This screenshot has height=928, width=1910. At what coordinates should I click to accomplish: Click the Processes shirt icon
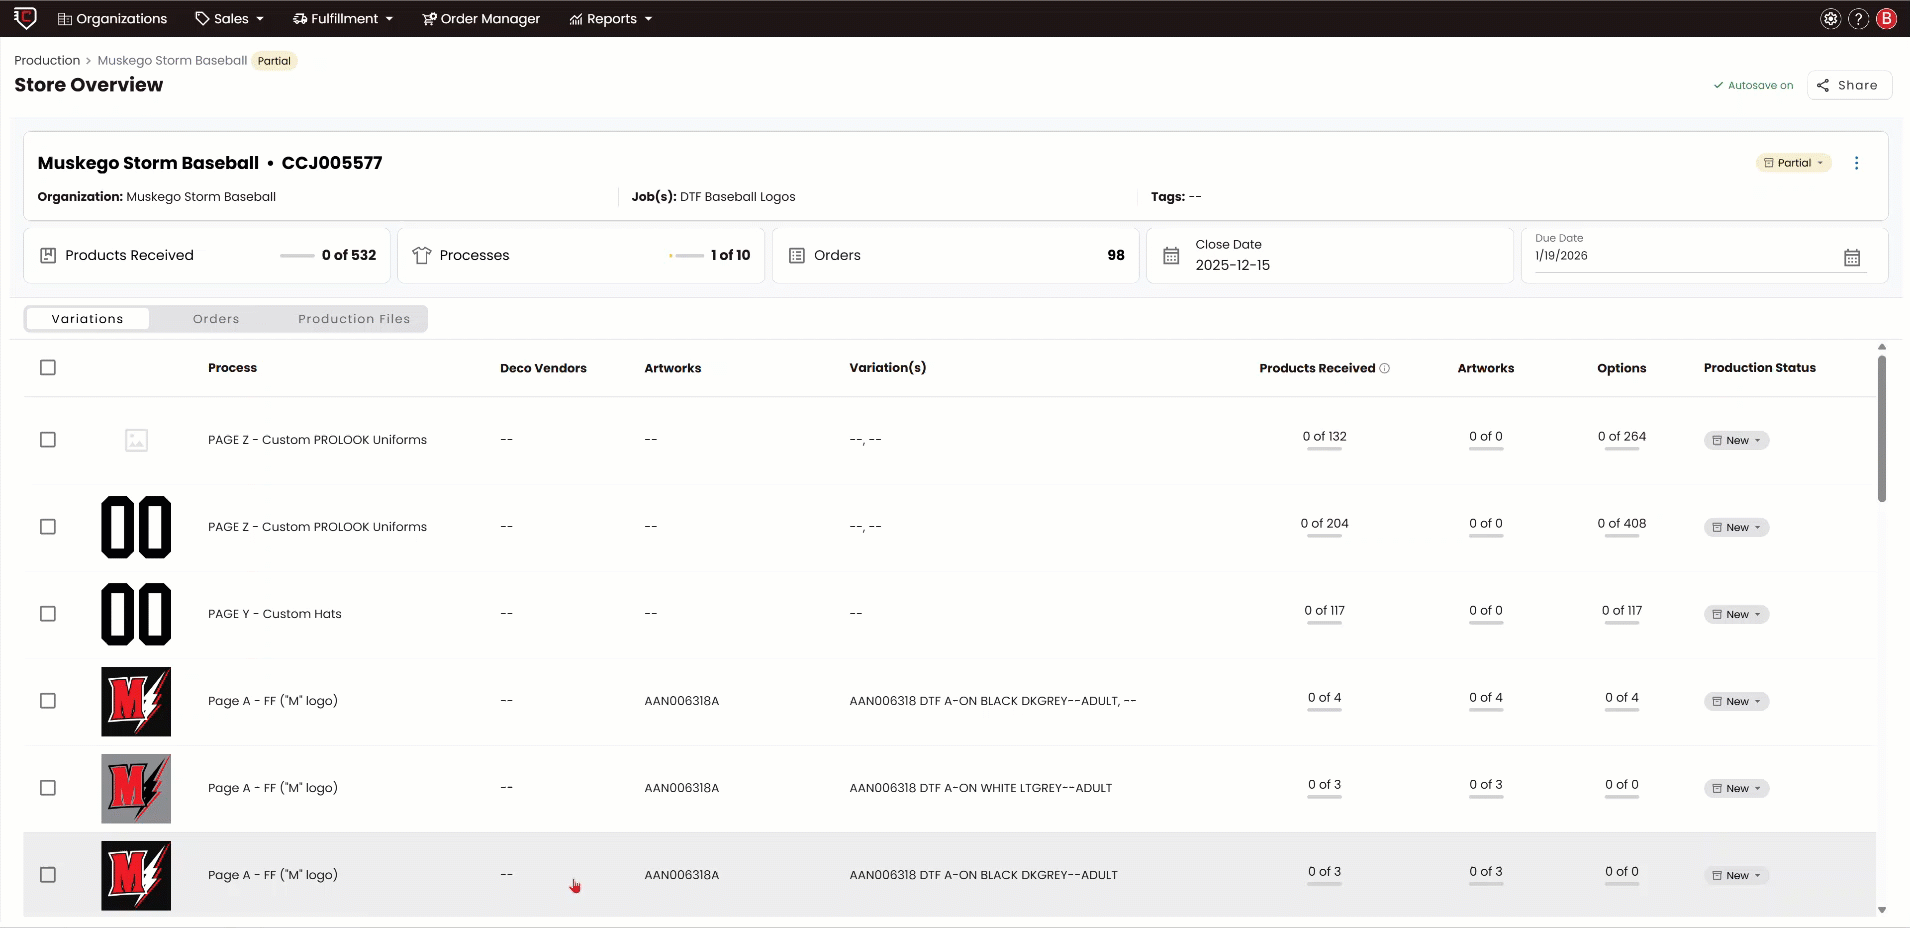pyautogui.click(x=422, y=255)
